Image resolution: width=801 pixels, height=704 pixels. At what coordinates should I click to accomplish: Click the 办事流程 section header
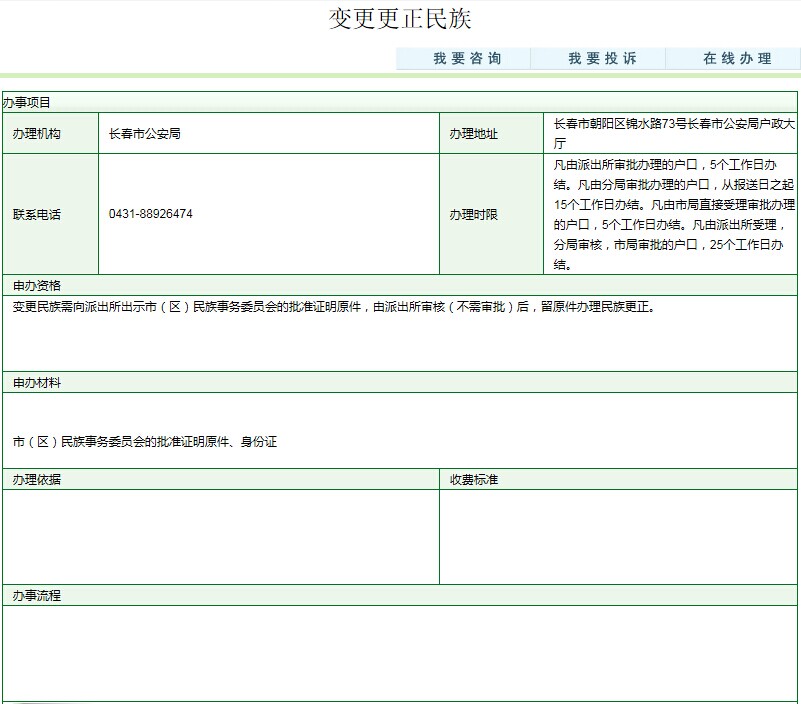(x=399, y=595)
